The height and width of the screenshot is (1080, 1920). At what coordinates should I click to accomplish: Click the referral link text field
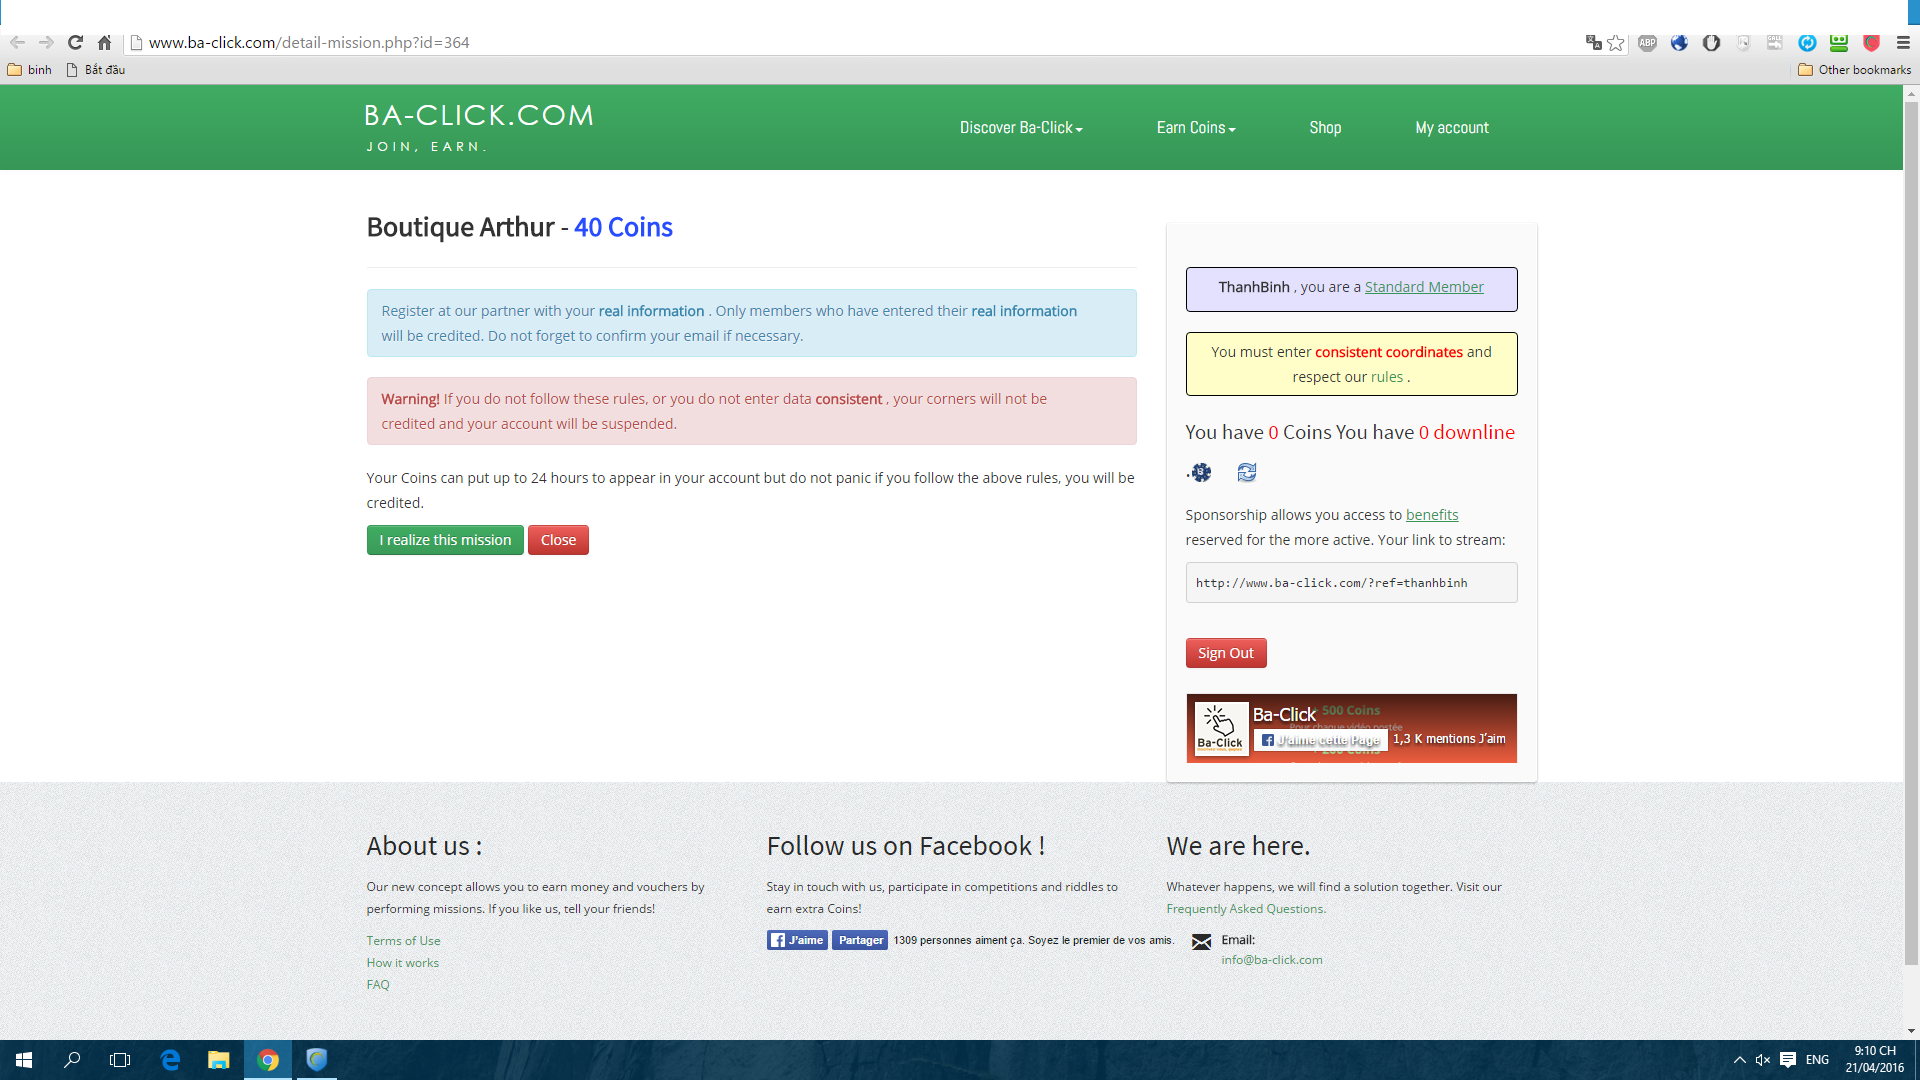pos(1351,583)
